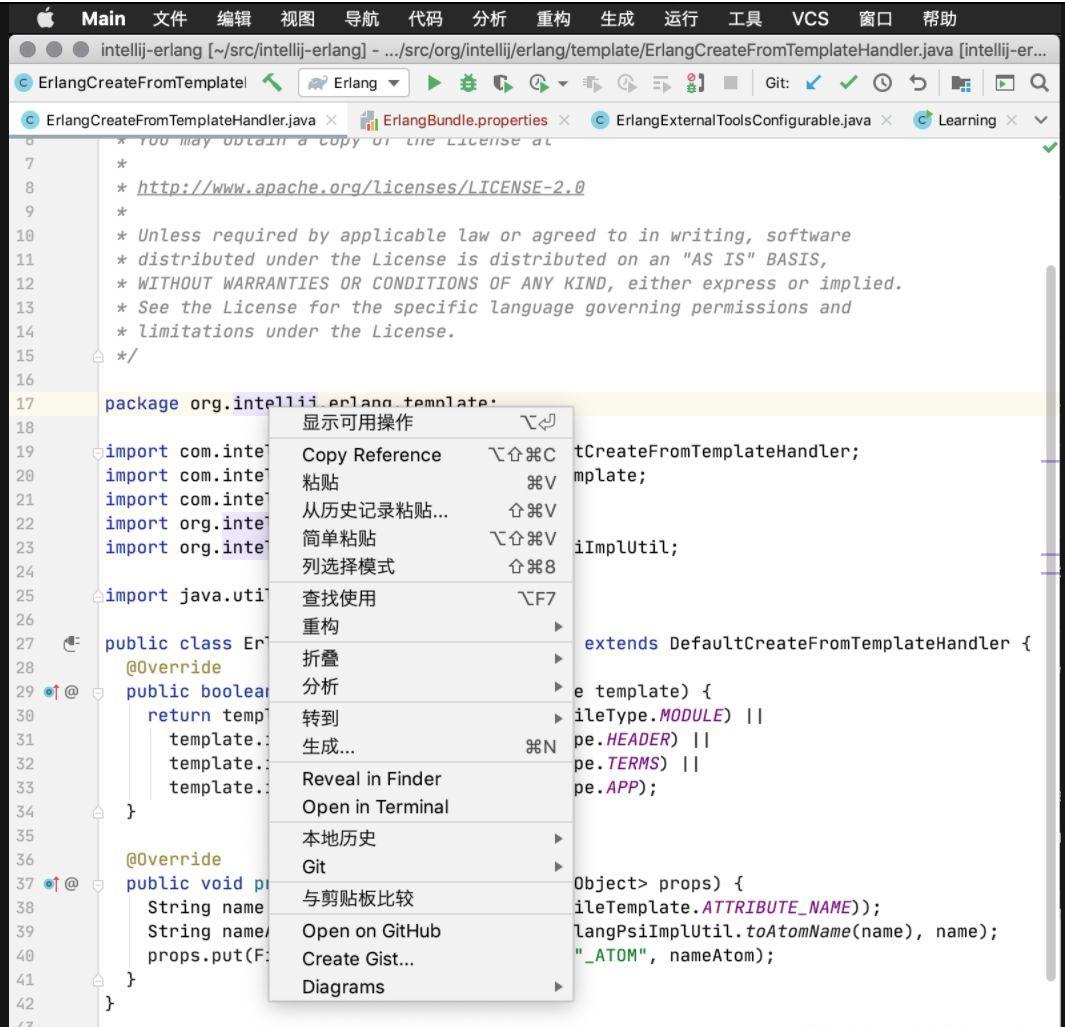Click the green inspection checkmark above the scrollbar
The image size is (1065, 1027).
(1050, 147)
